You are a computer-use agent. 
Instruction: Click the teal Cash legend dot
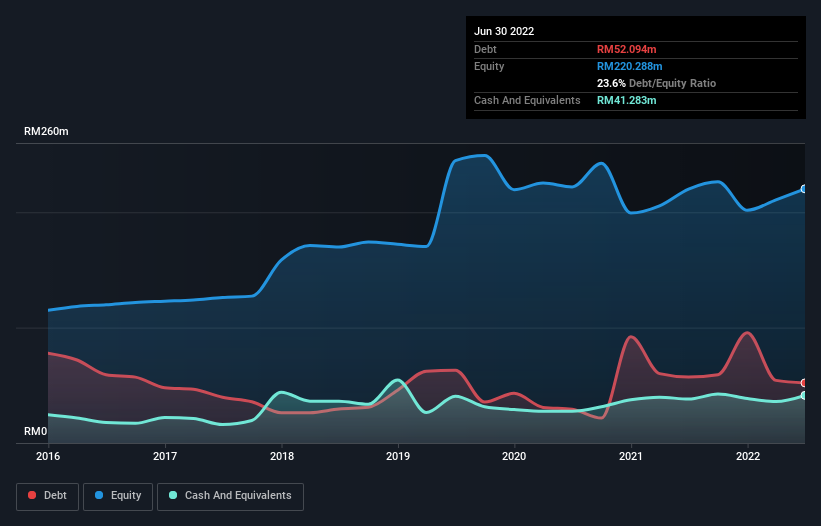point(173,495)
